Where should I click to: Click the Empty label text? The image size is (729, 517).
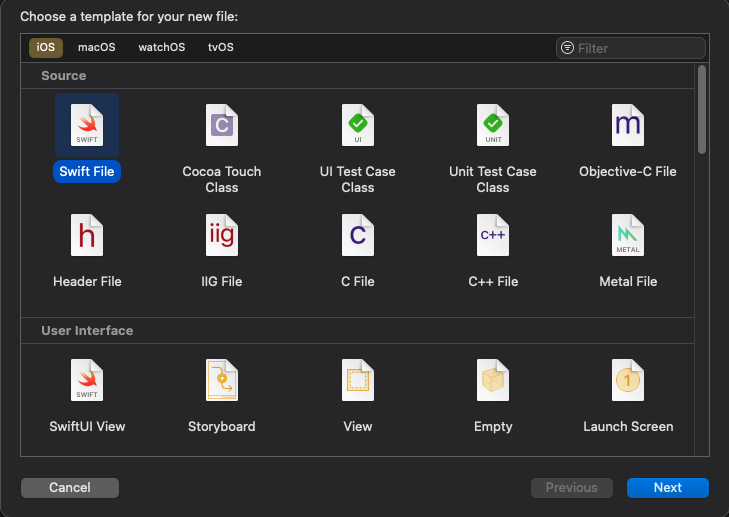[493, 426]
